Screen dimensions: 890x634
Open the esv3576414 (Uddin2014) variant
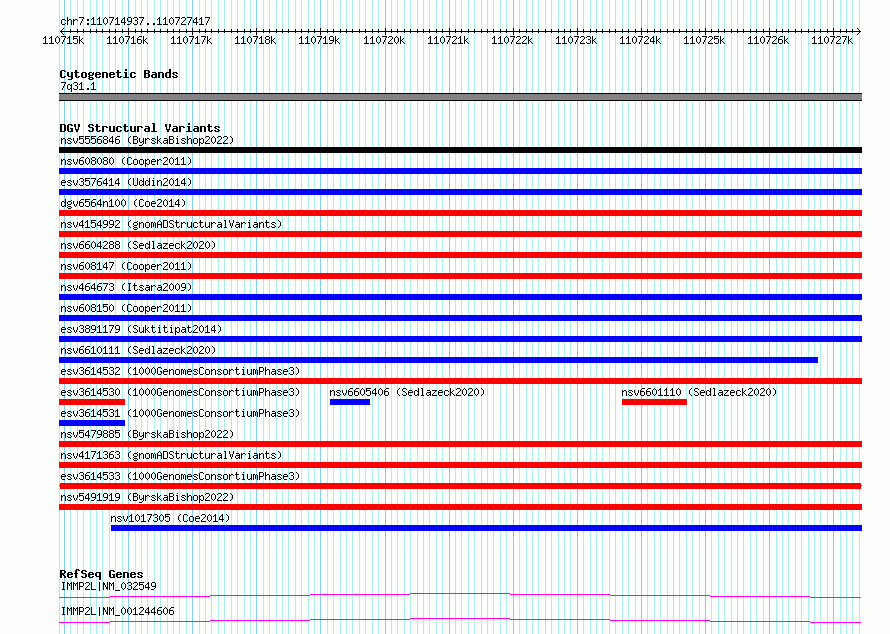coord(126,182)
